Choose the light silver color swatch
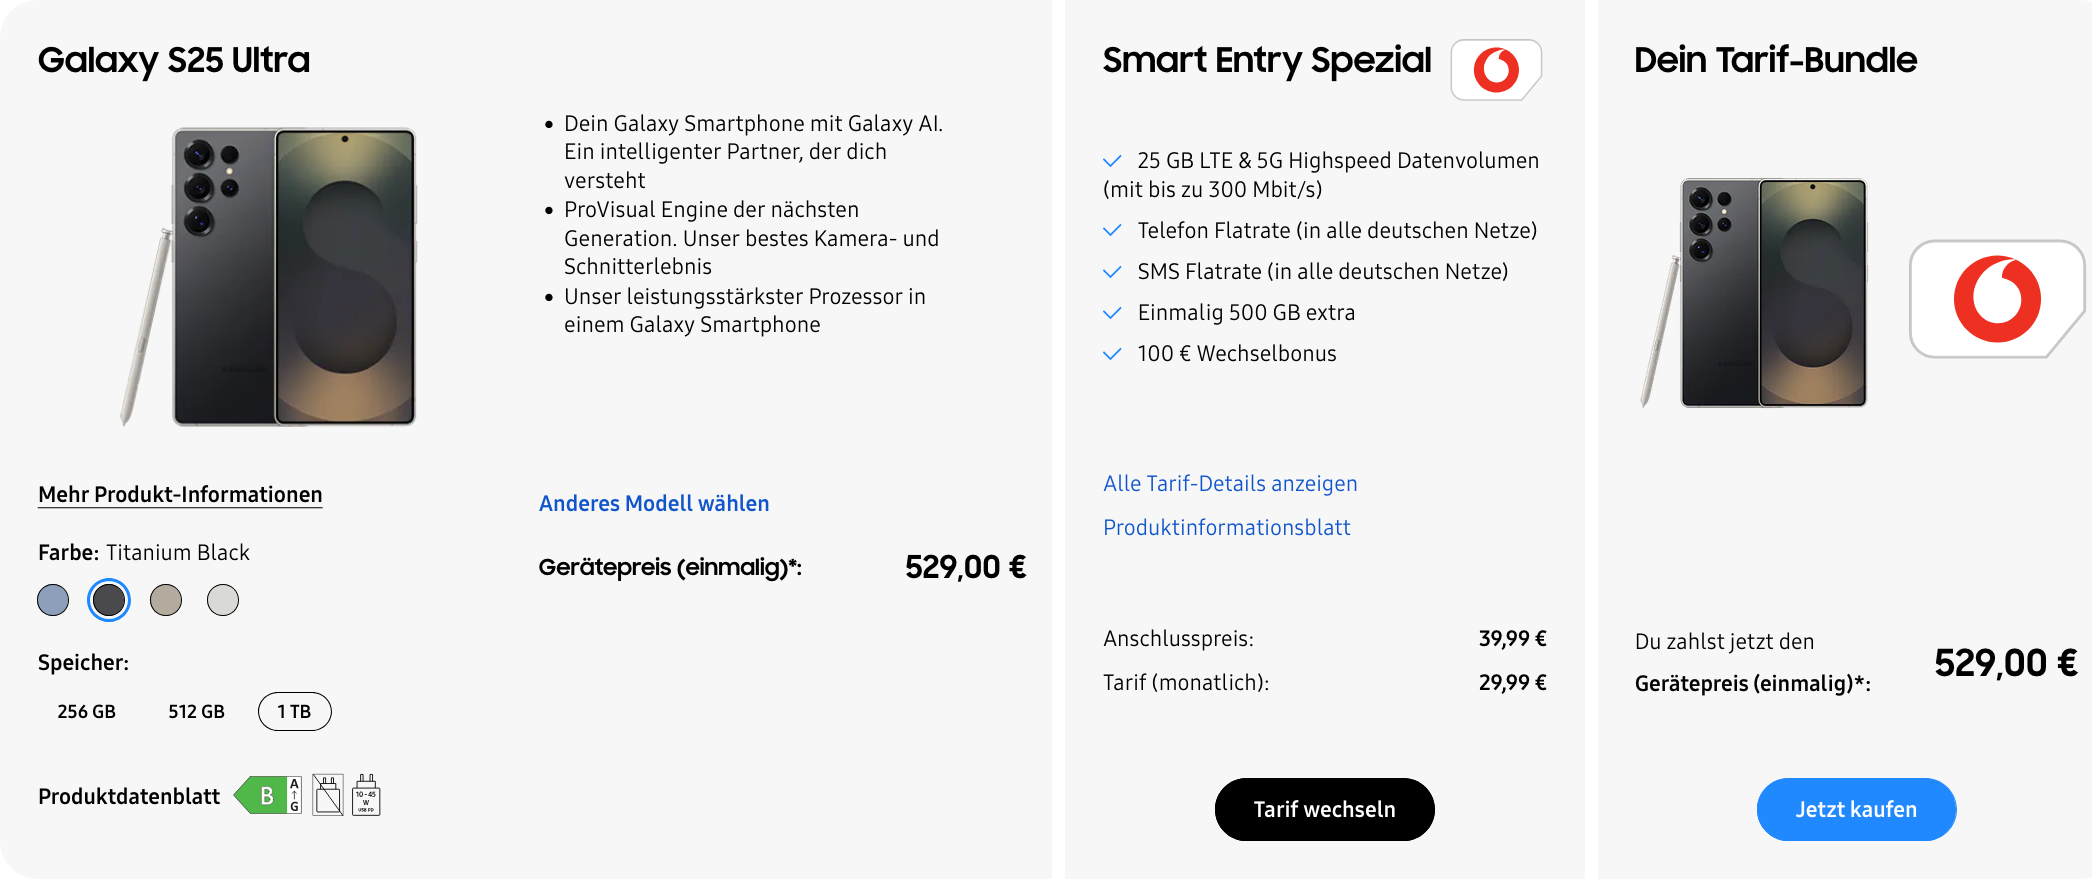This screenshot has width=2093, height=879. click(x=223, y=600)
